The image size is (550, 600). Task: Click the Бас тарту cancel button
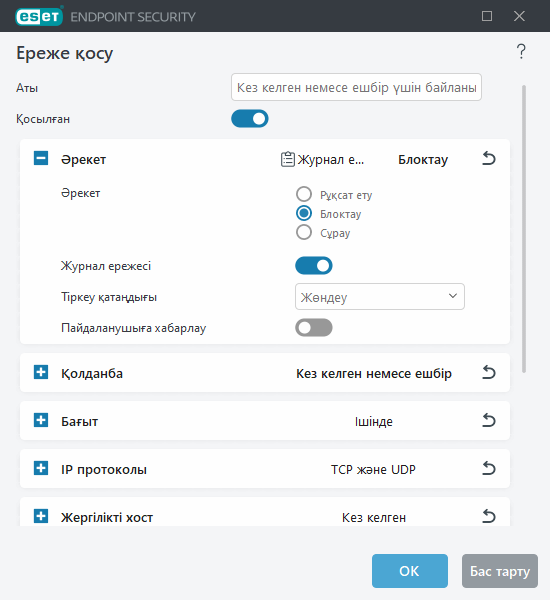499,571
